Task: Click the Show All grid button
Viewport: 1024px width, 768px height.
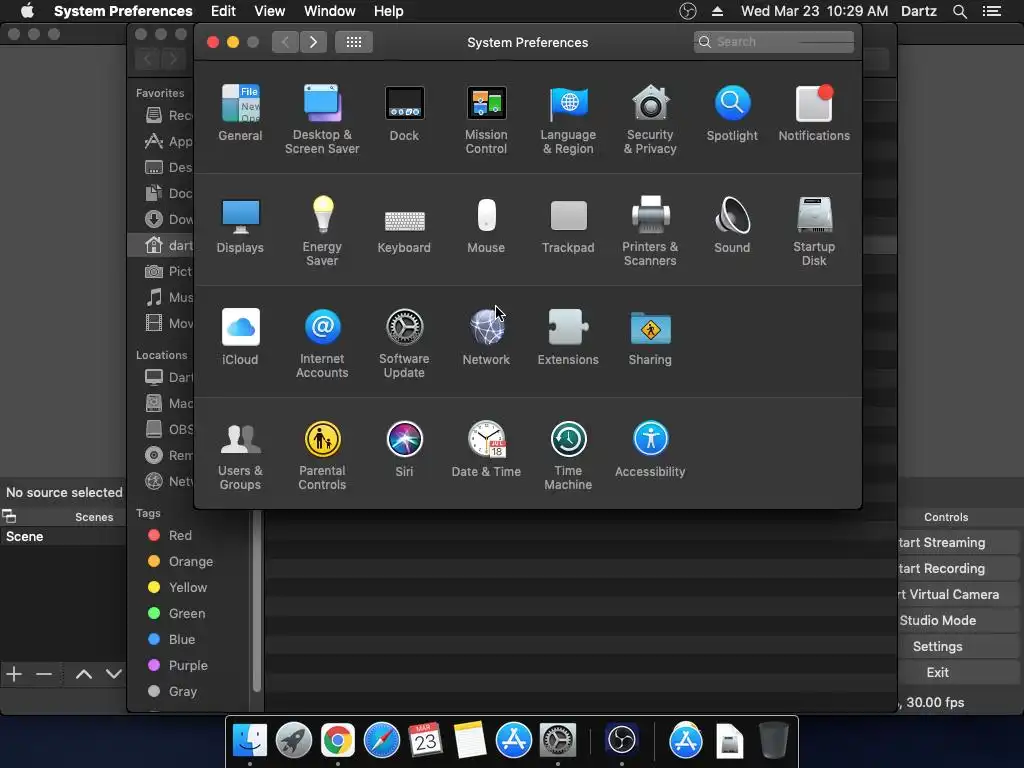Action: (354, 42)
